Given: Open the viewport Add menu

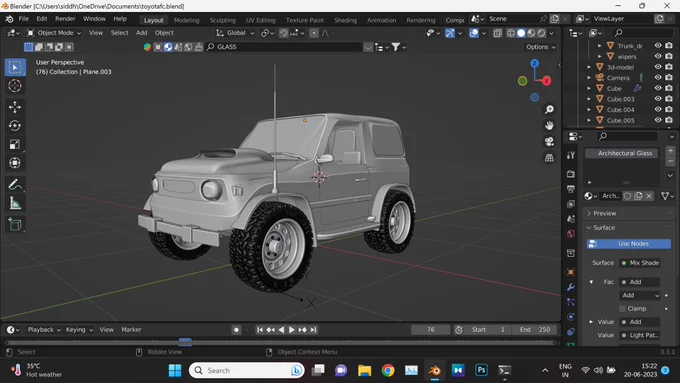Looking at the screenshot, I should tap(141, 33).
